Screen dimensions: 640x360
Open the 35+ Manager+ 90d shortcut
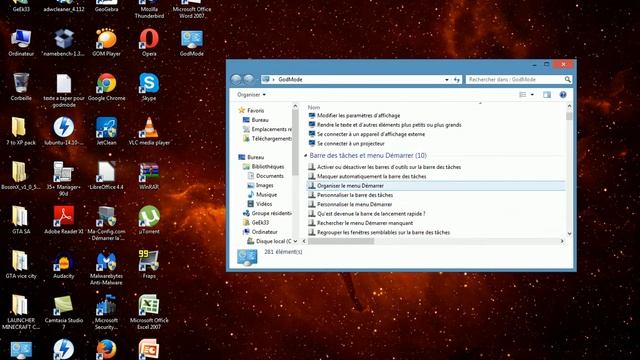click(x=64, y=179)
